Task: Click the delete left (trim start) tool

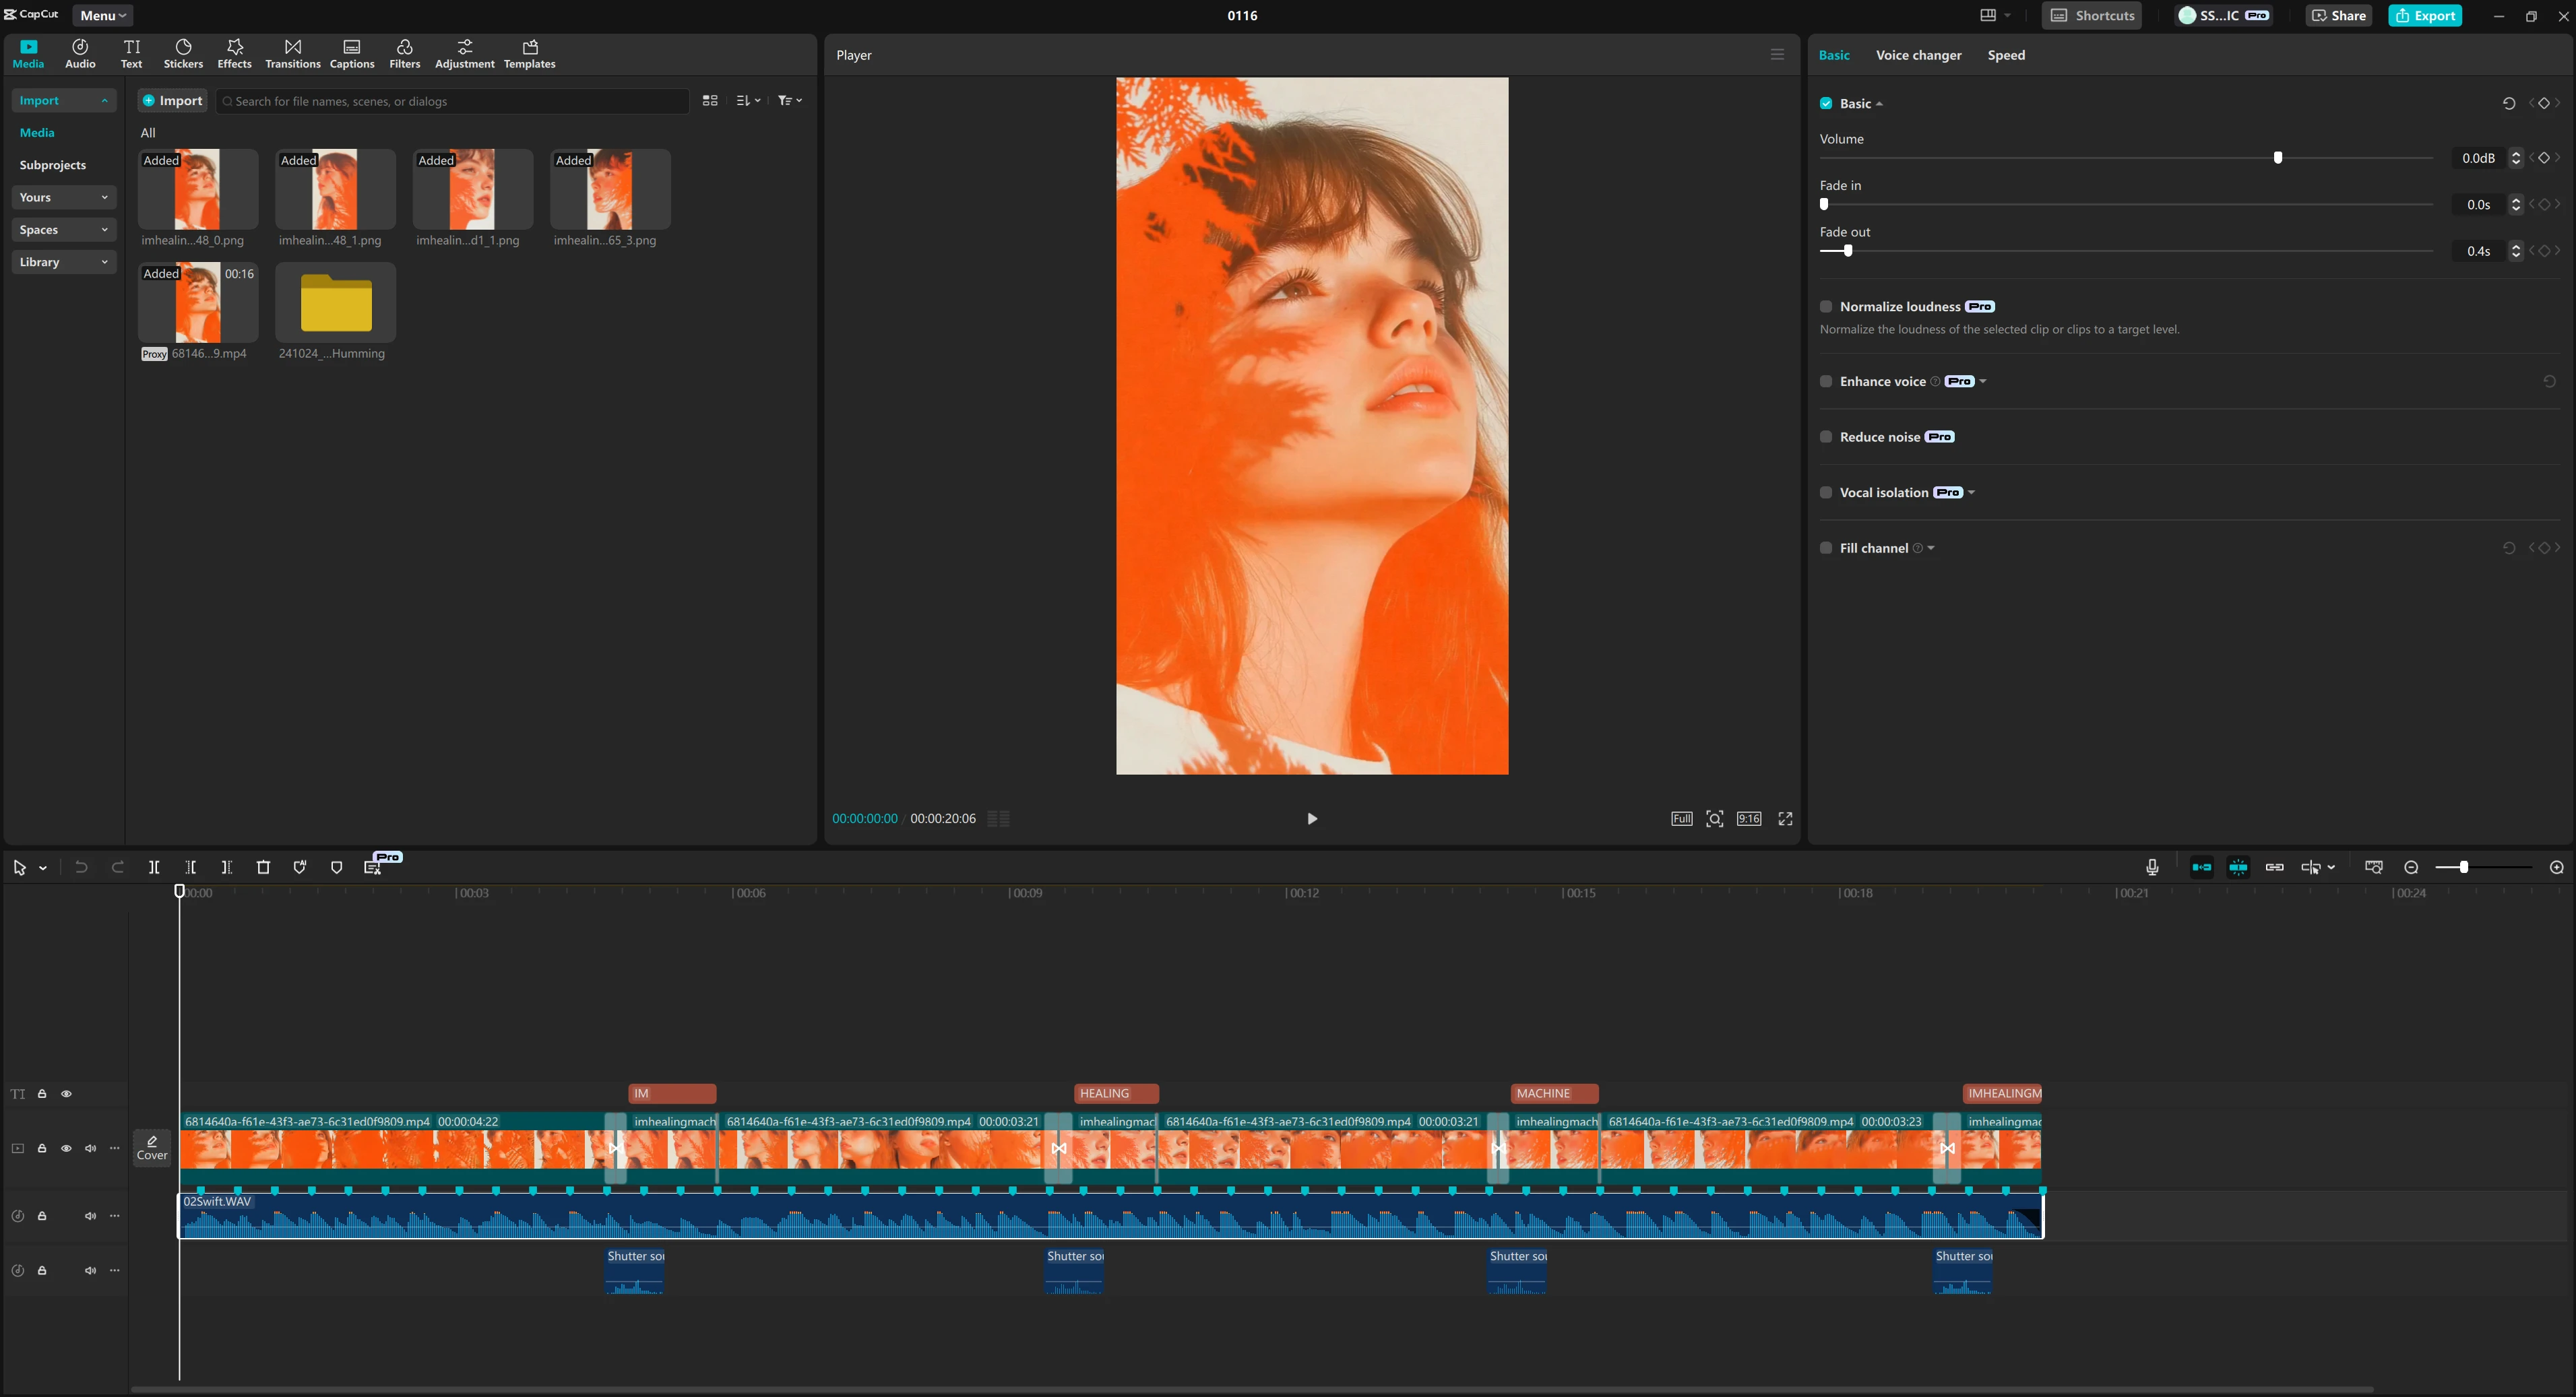Action: 190,867
